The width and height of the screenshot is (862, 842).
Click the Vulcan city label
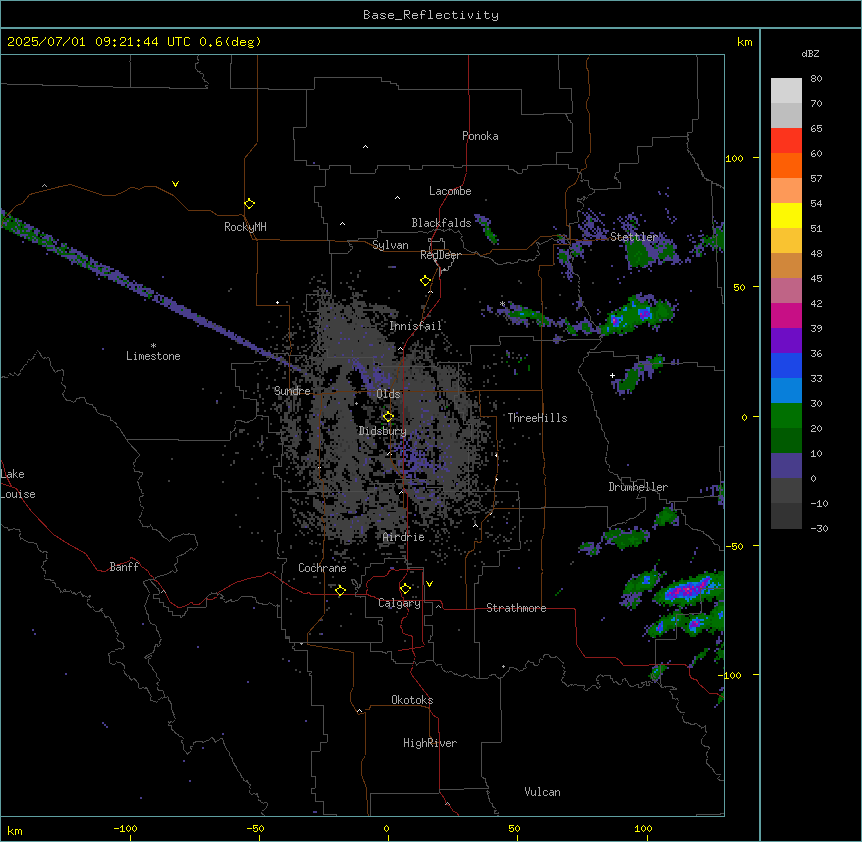(x=543, y=792)
